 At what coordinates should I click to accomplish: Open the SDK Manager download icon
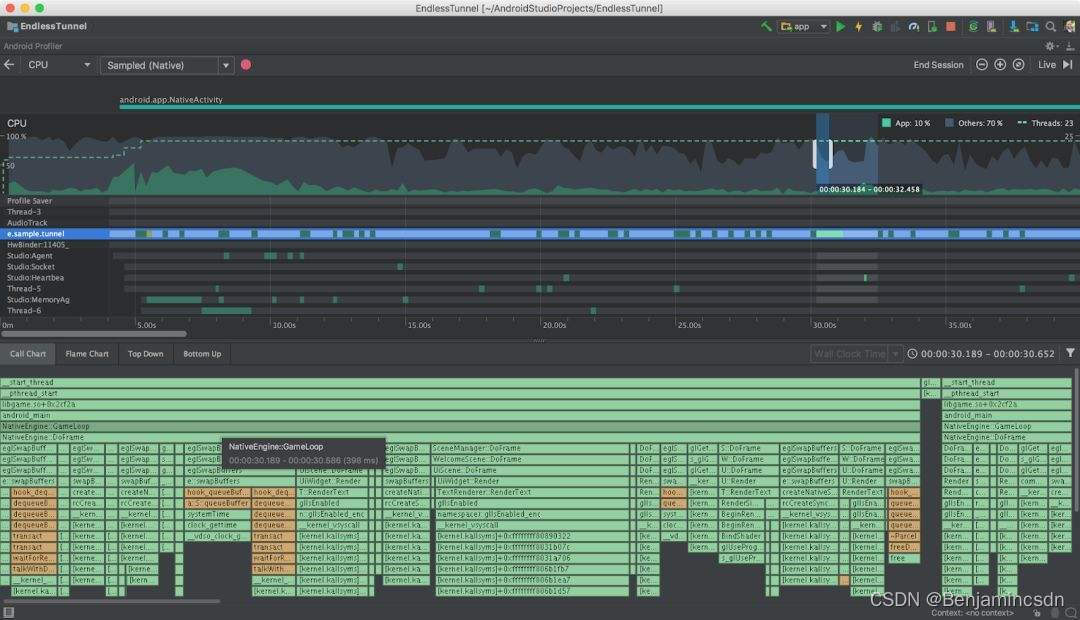(x=1014, y=26)
